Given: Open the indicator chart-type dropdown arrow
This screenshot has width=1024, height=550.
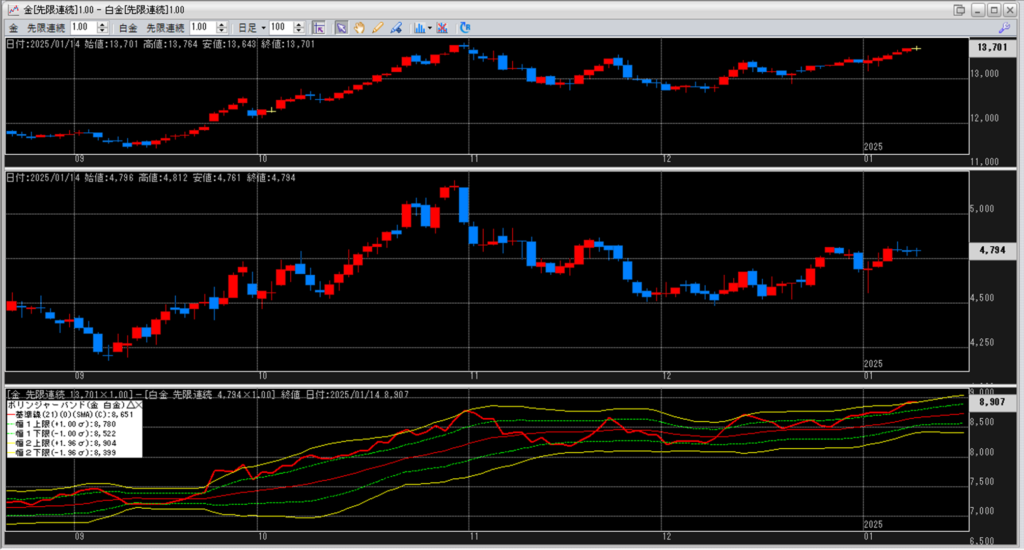Looking at the screenshot, I should [429, 27].
